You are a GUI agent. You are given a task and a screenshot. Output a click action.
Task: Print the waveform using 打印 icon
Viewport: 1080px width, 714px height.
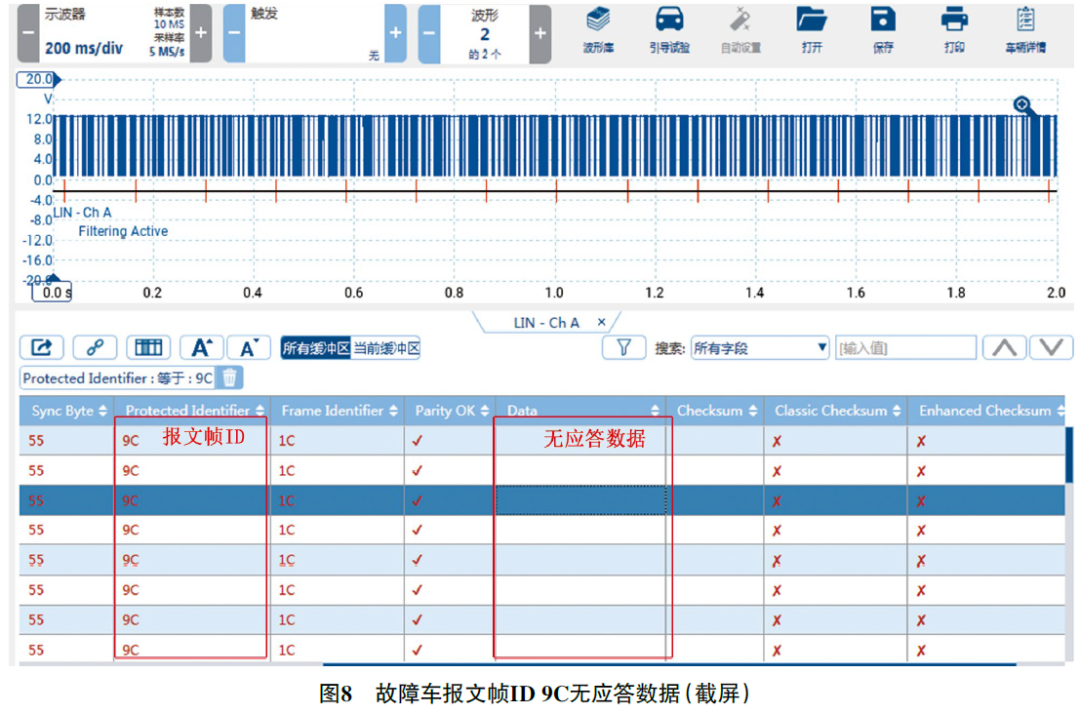[x=954, y=29]
